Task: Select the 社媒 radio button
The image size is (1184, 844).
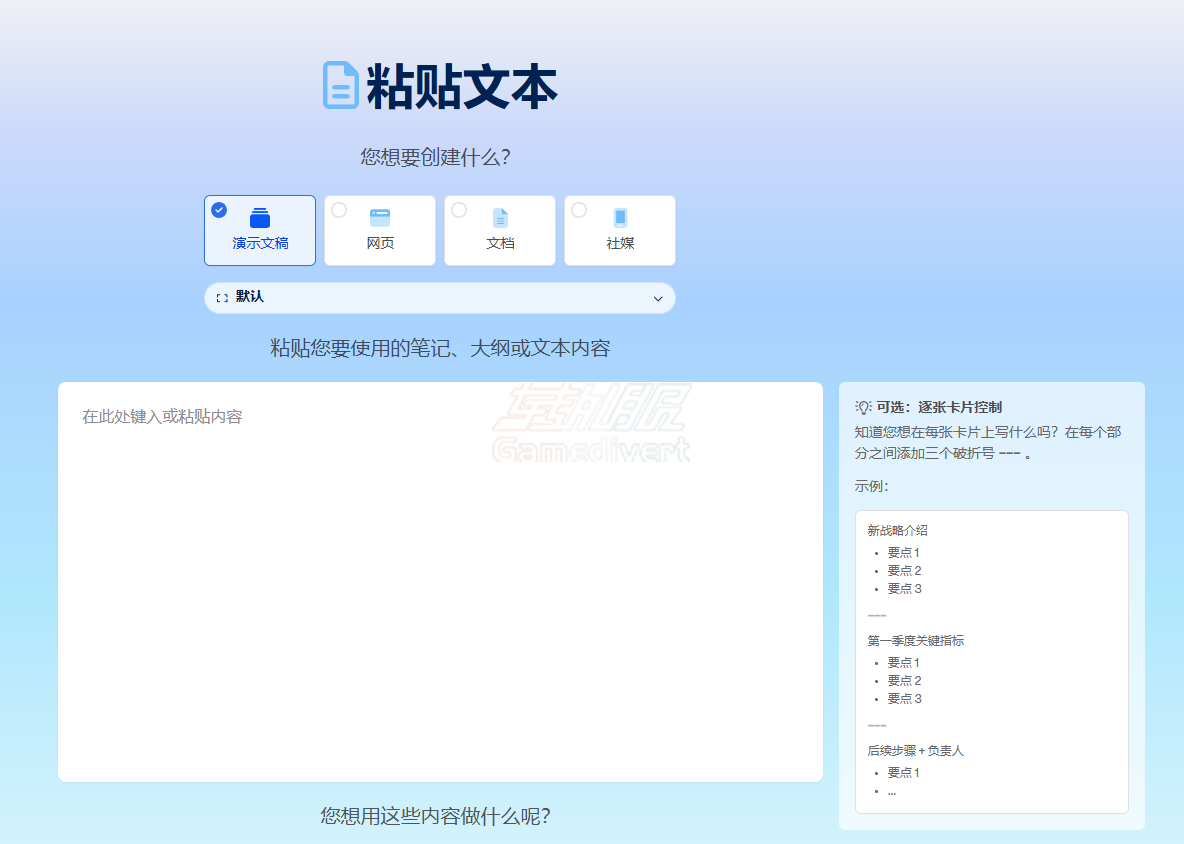Action: coord(577,208)
